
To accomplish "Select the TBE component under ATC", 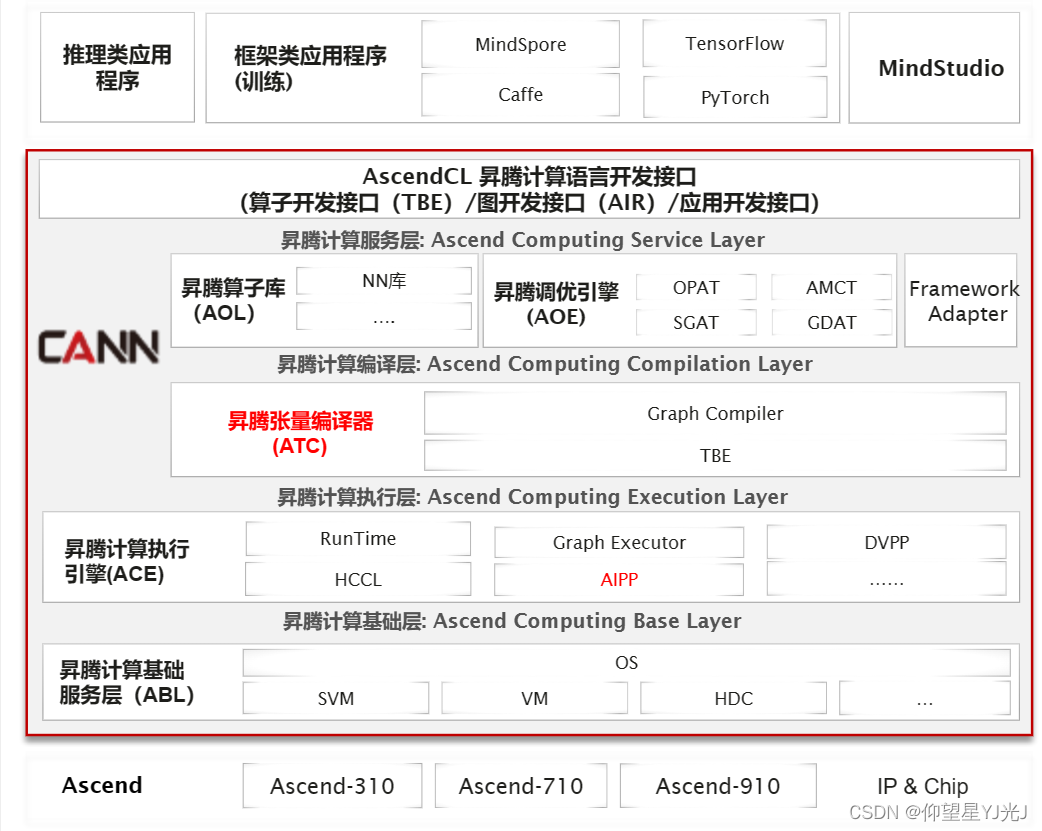I will [715, 455].
